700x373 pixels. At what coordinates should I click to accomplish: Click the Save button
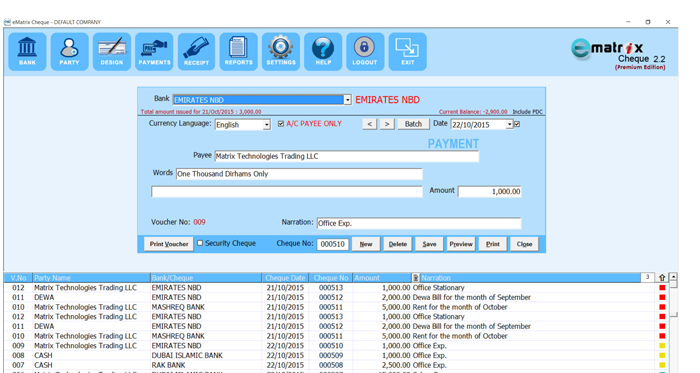(429, 244)
